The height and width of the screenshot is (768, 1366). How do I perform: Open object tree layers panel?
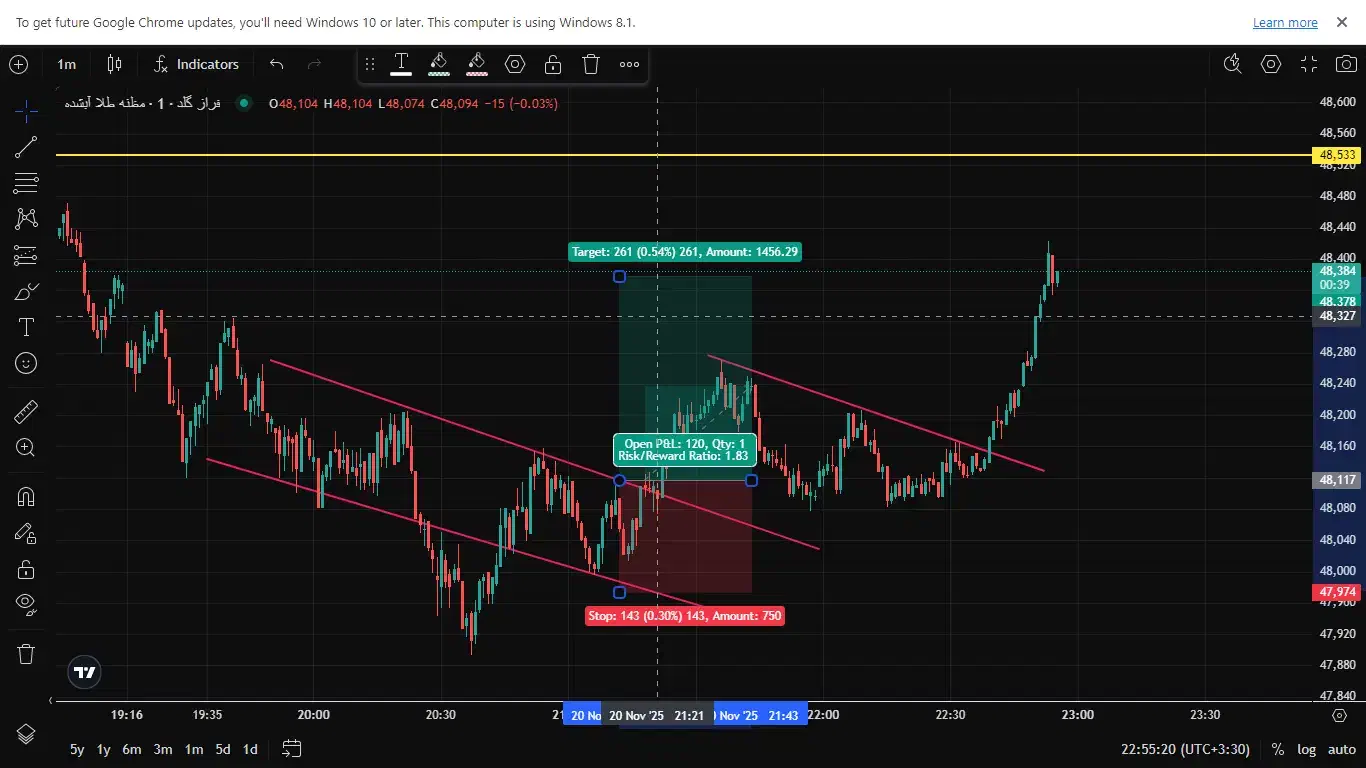pos(26,733)
